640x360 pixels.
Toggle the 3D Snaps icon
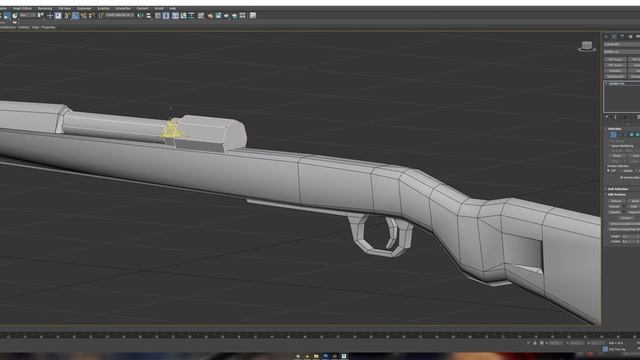pyautogui.click(x=67, y=16)
